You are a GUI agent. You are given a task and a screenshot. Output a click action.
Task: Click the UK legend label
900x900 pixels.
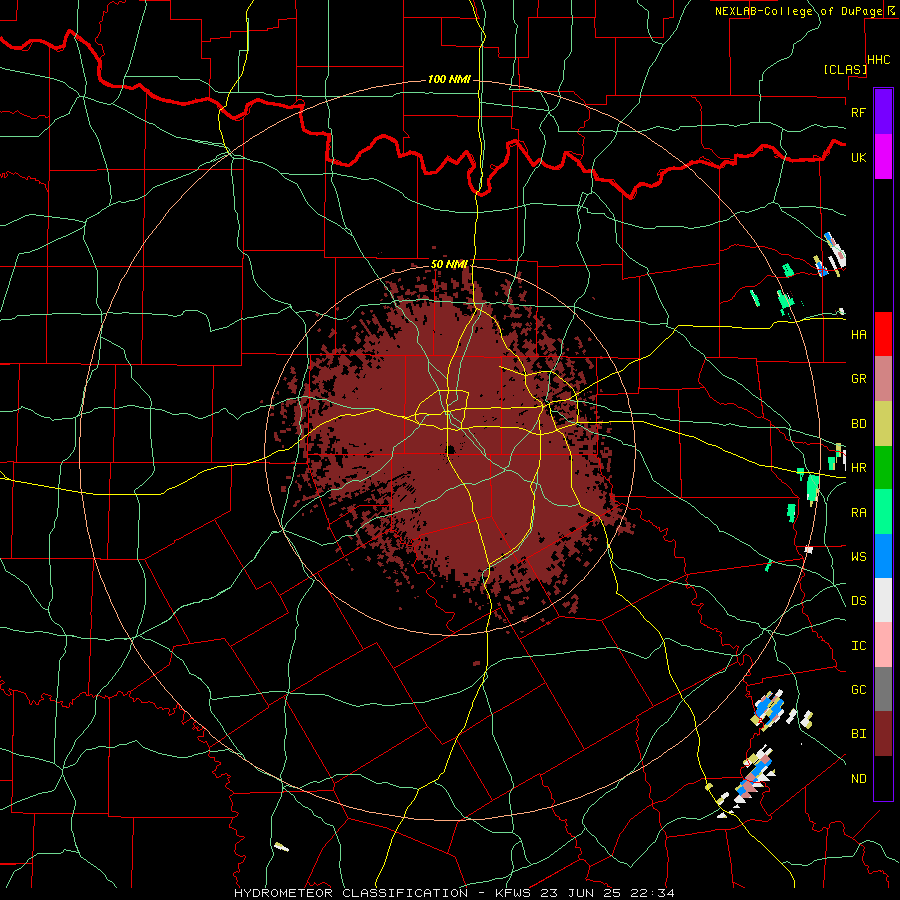pos(858,157)
